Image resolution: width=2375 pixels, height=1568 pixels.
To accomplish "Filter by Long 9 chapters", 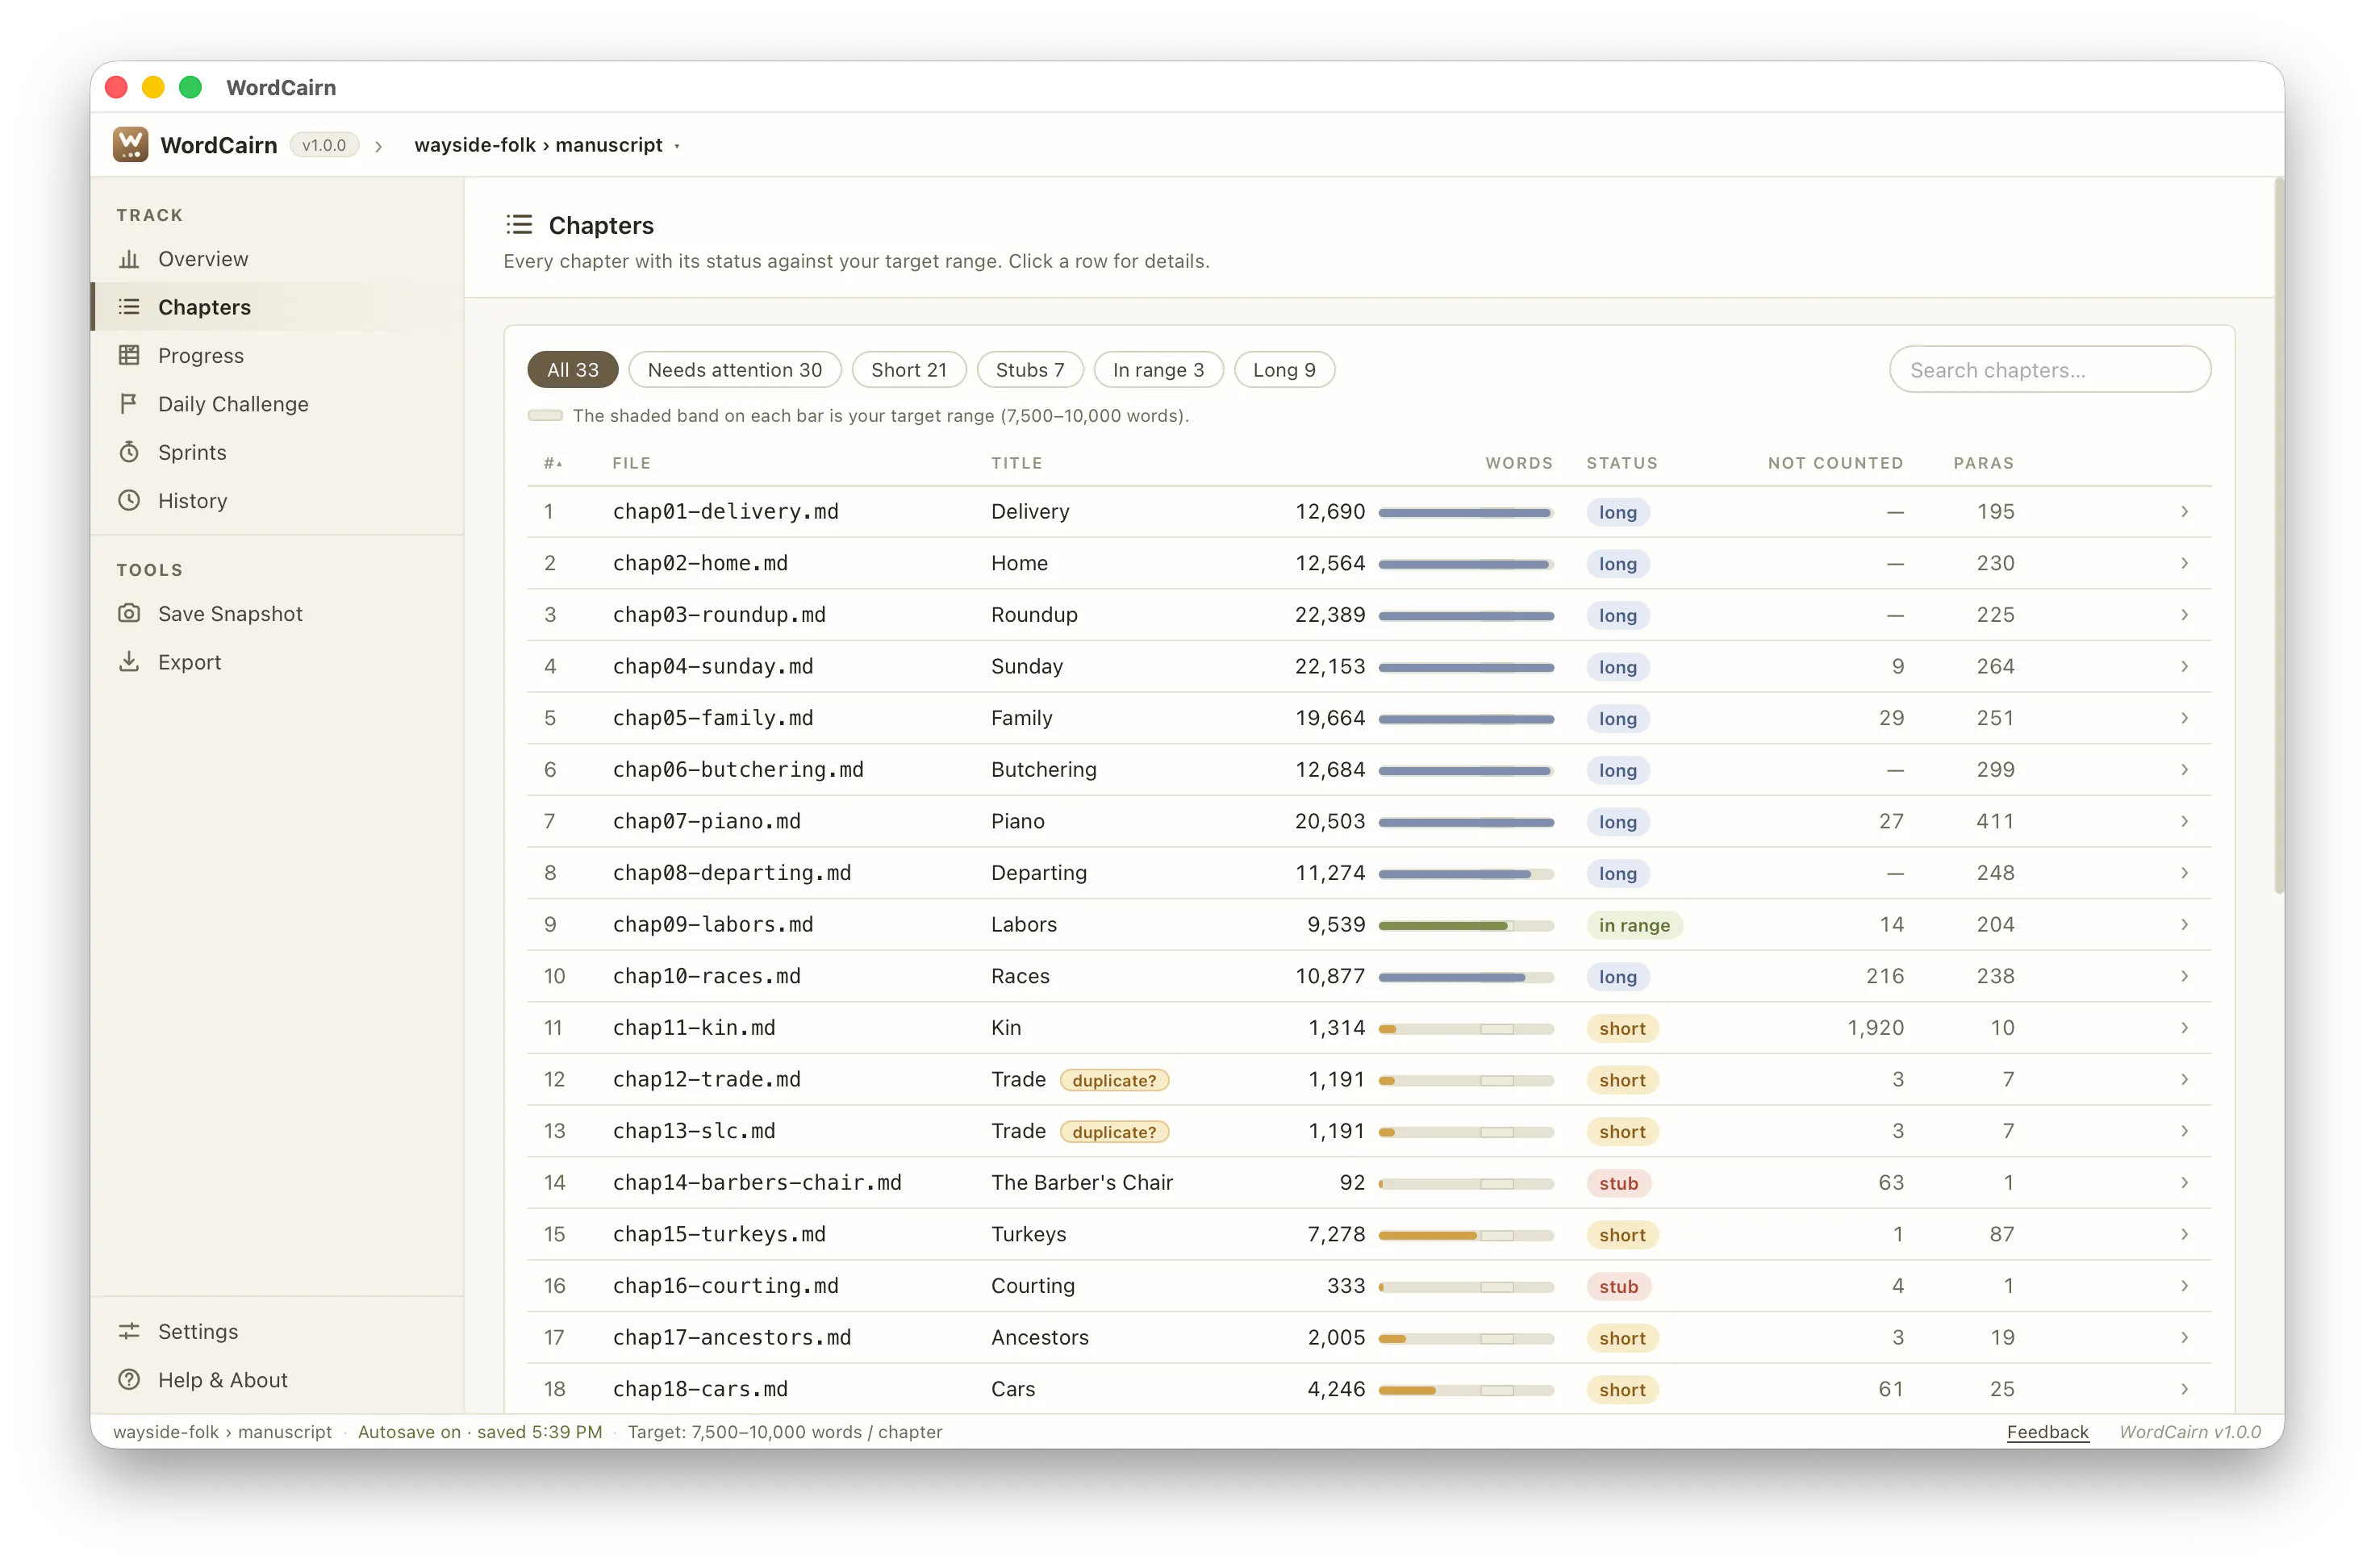I will coord(1284,370).
